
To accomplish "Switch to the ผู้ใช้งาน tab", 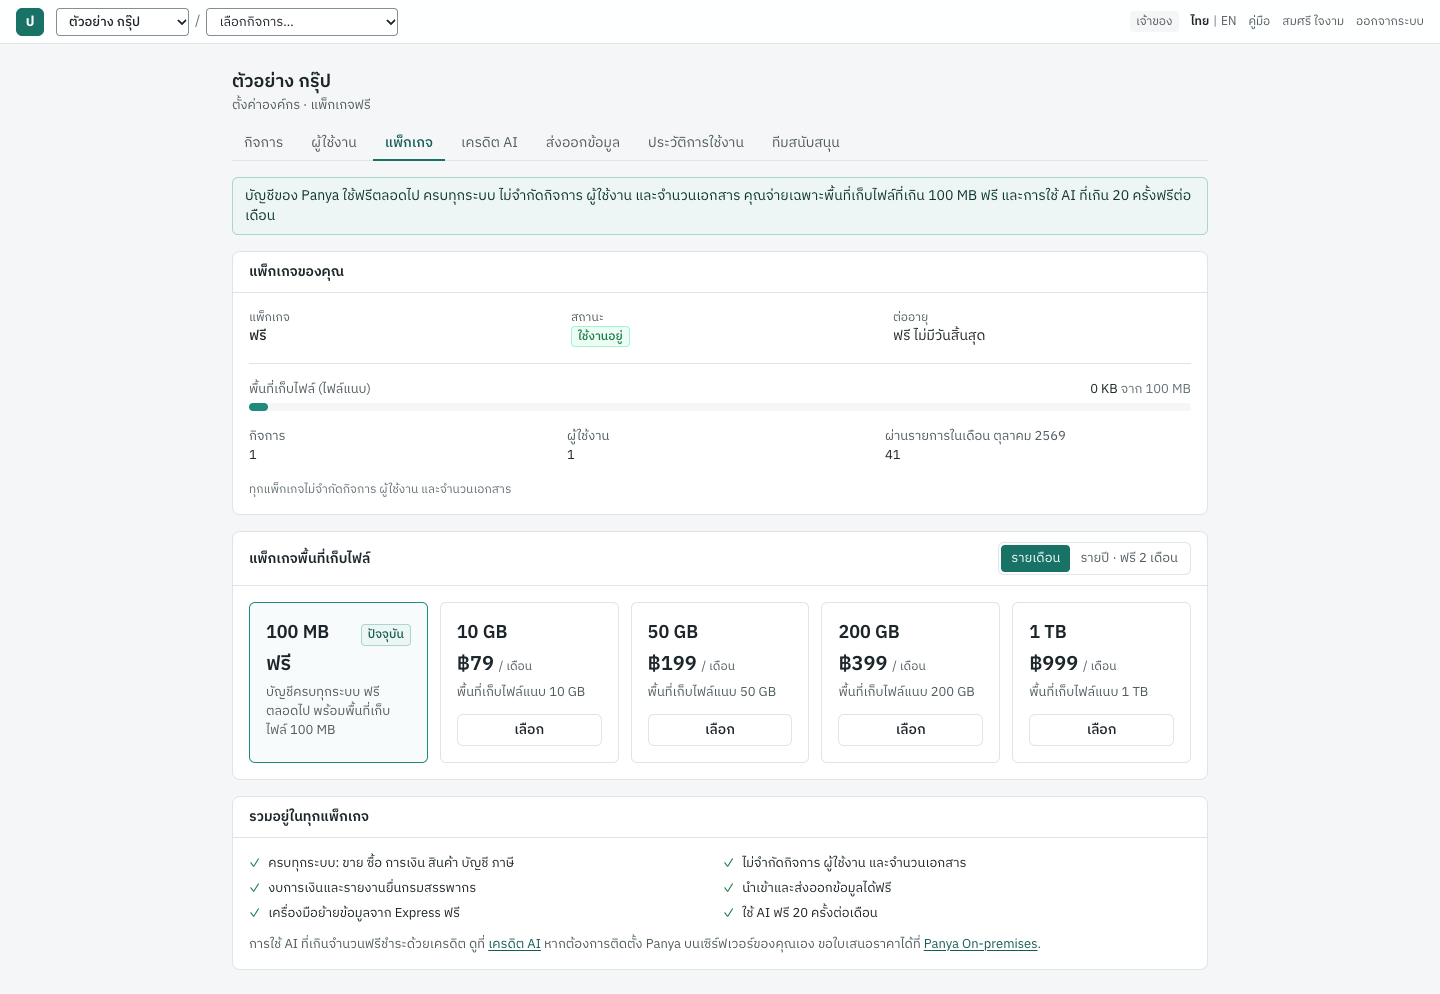I will [x=334, y=142].
